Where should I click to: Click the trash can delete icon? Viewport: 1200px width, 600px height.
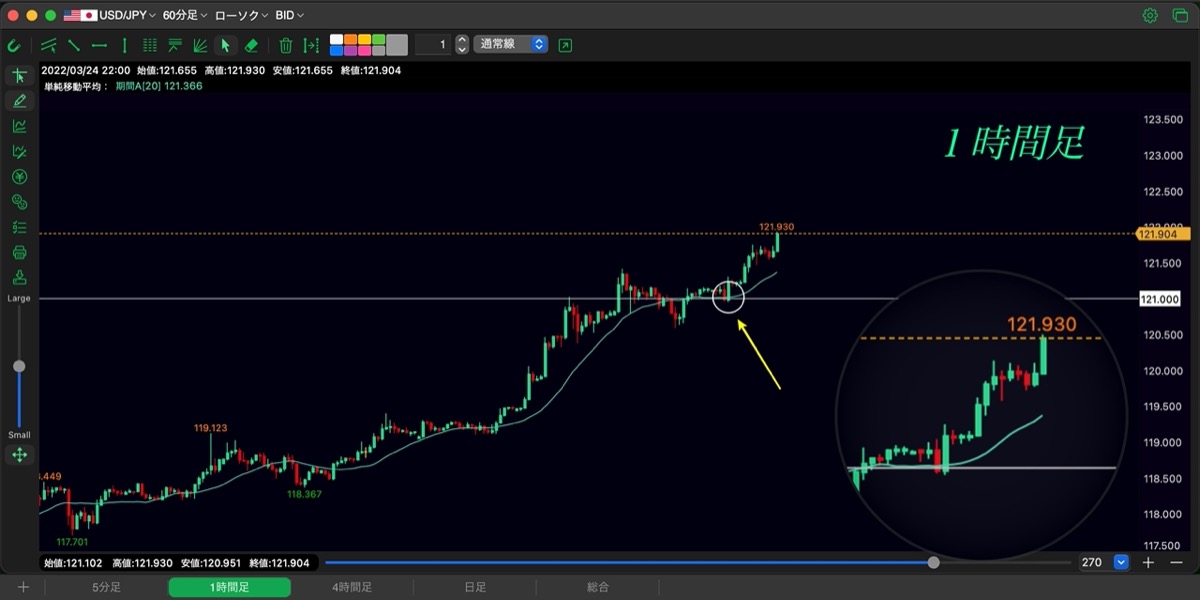coord(286,45)
